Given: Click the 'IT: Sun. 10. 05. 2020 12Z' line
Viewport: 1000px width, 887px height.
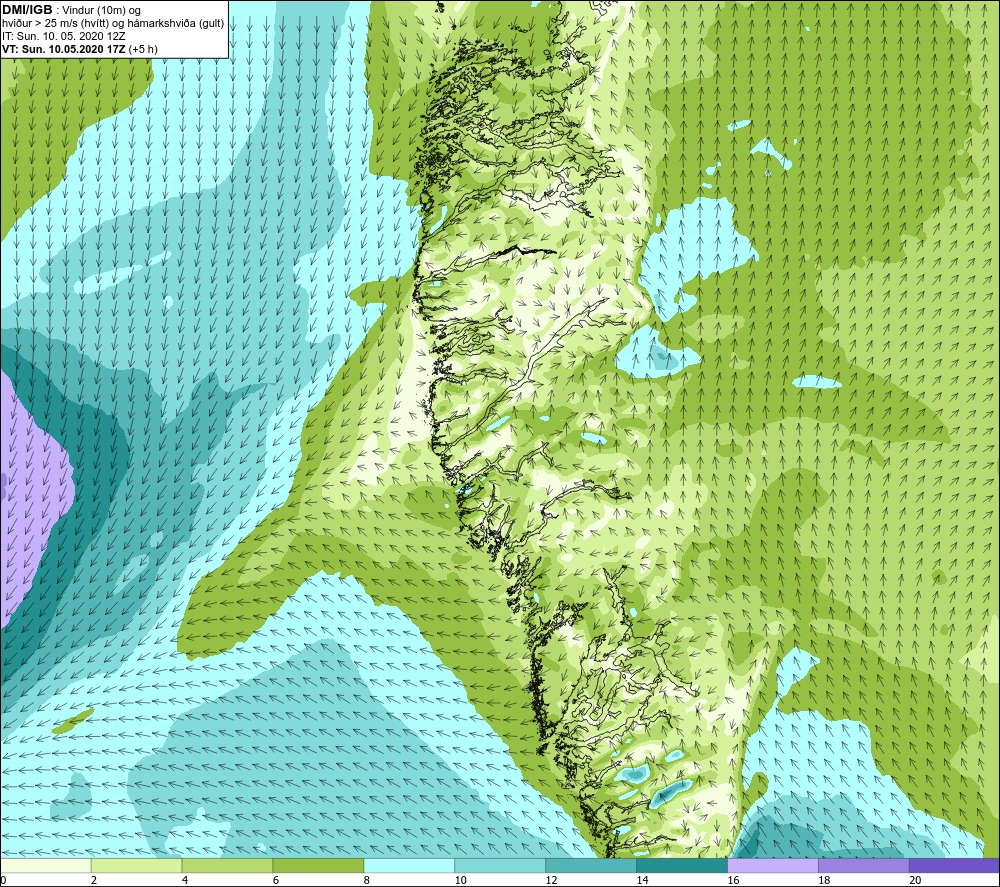Looking at the screenshot, I should [x=63, y=36].
